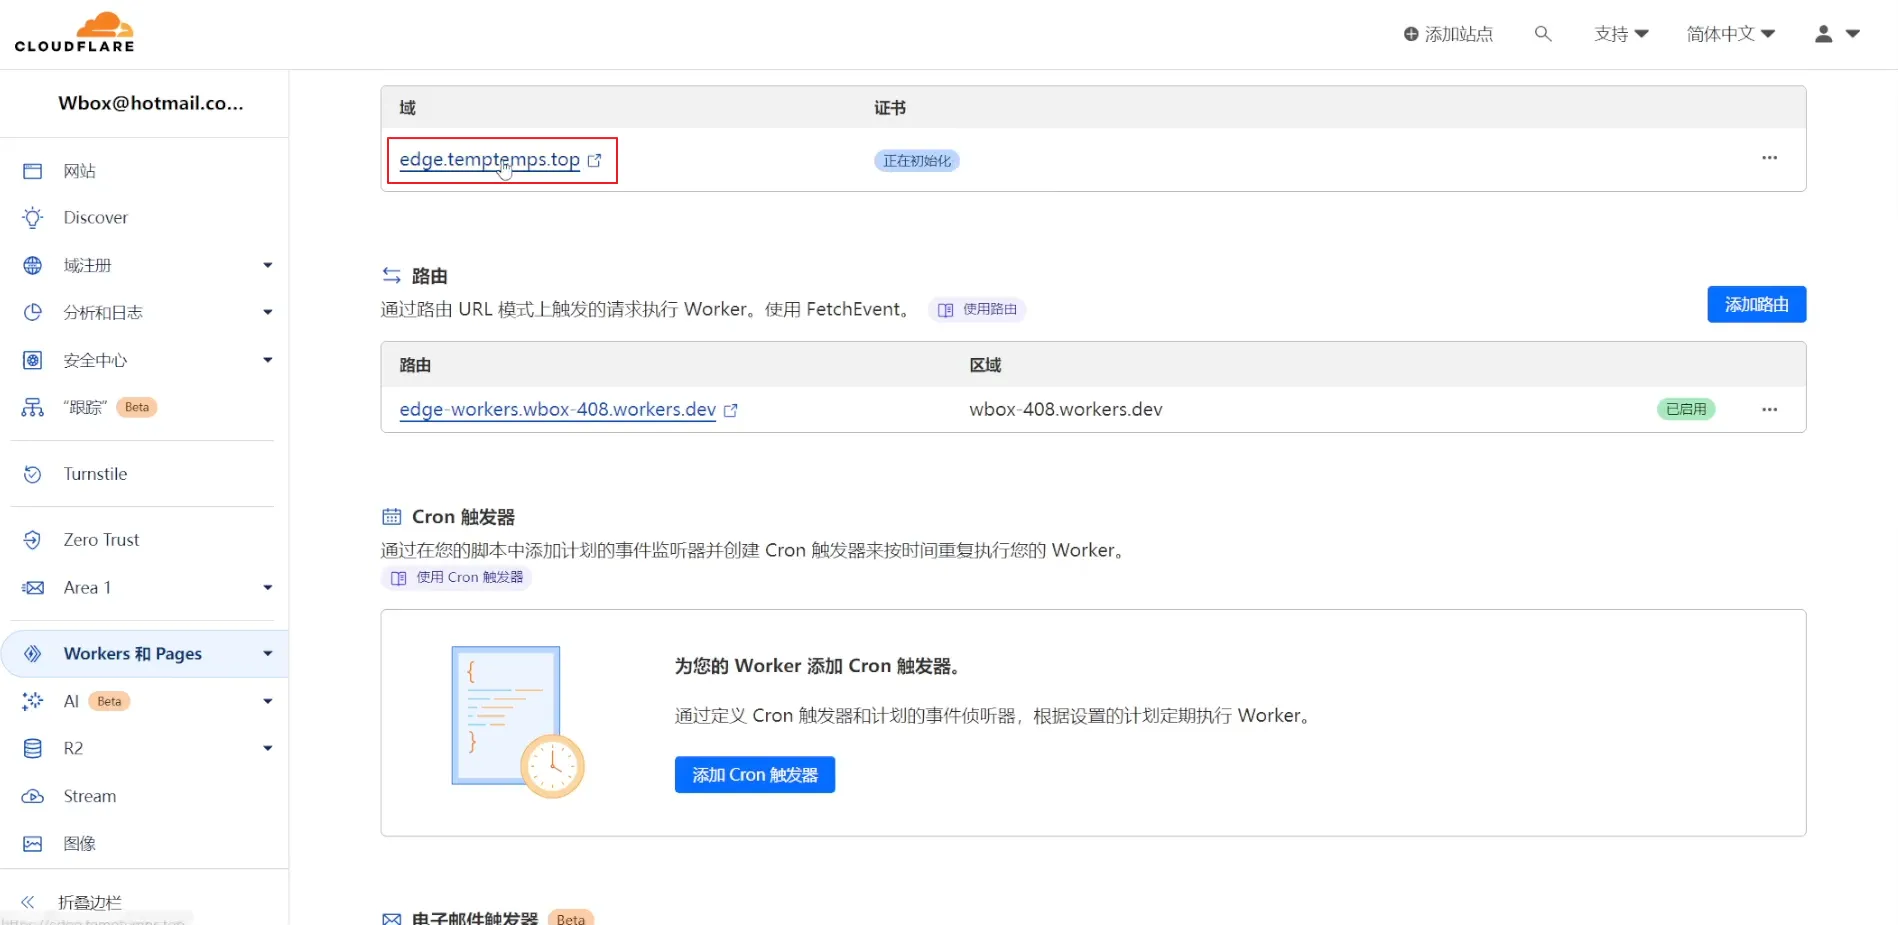The width and height of the screenshot is (1898, 925).
Task: Open 图像 in the sidebar
Action: (x=80, y=844)
